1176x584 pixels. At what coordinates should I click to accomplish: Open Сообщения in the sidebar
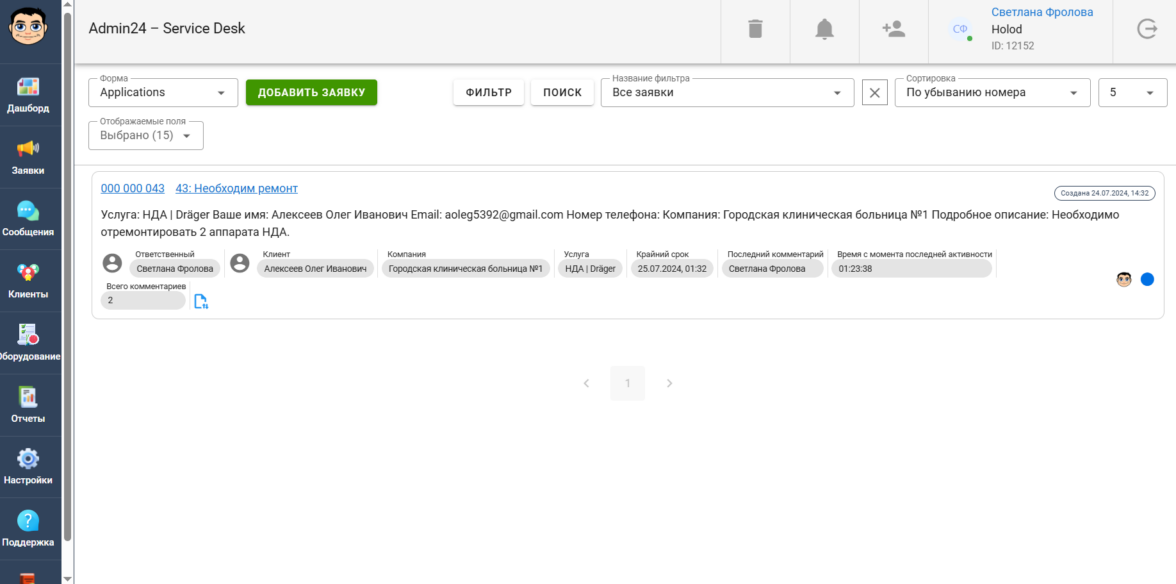click(28, 219)
